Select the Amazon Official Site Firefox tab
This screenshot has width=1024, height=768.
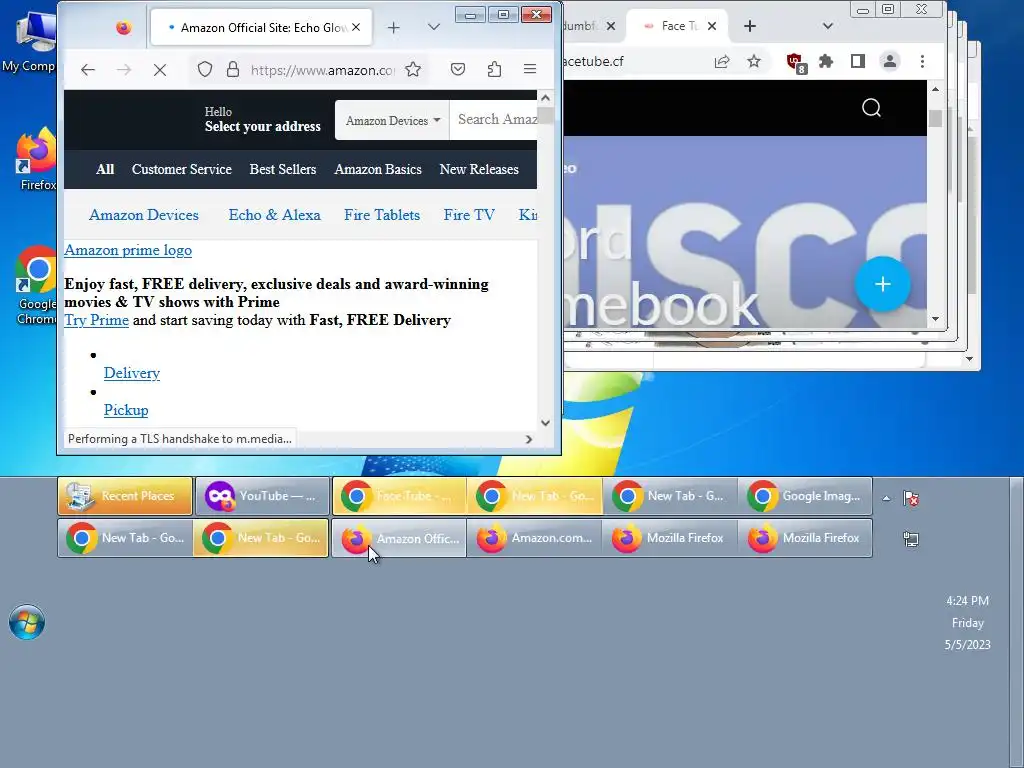(x=261, y=27)
